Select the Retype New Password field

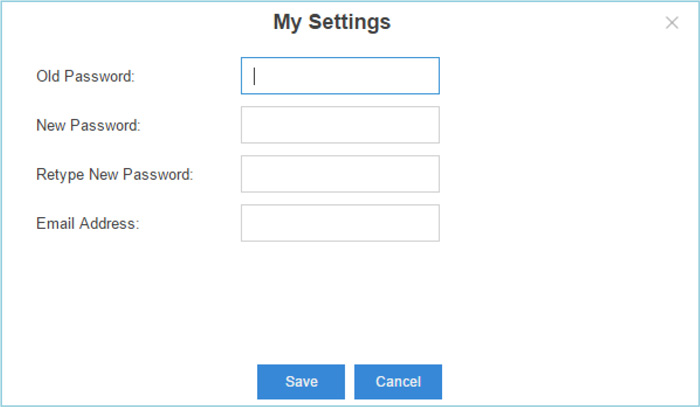tap(340, 174)
